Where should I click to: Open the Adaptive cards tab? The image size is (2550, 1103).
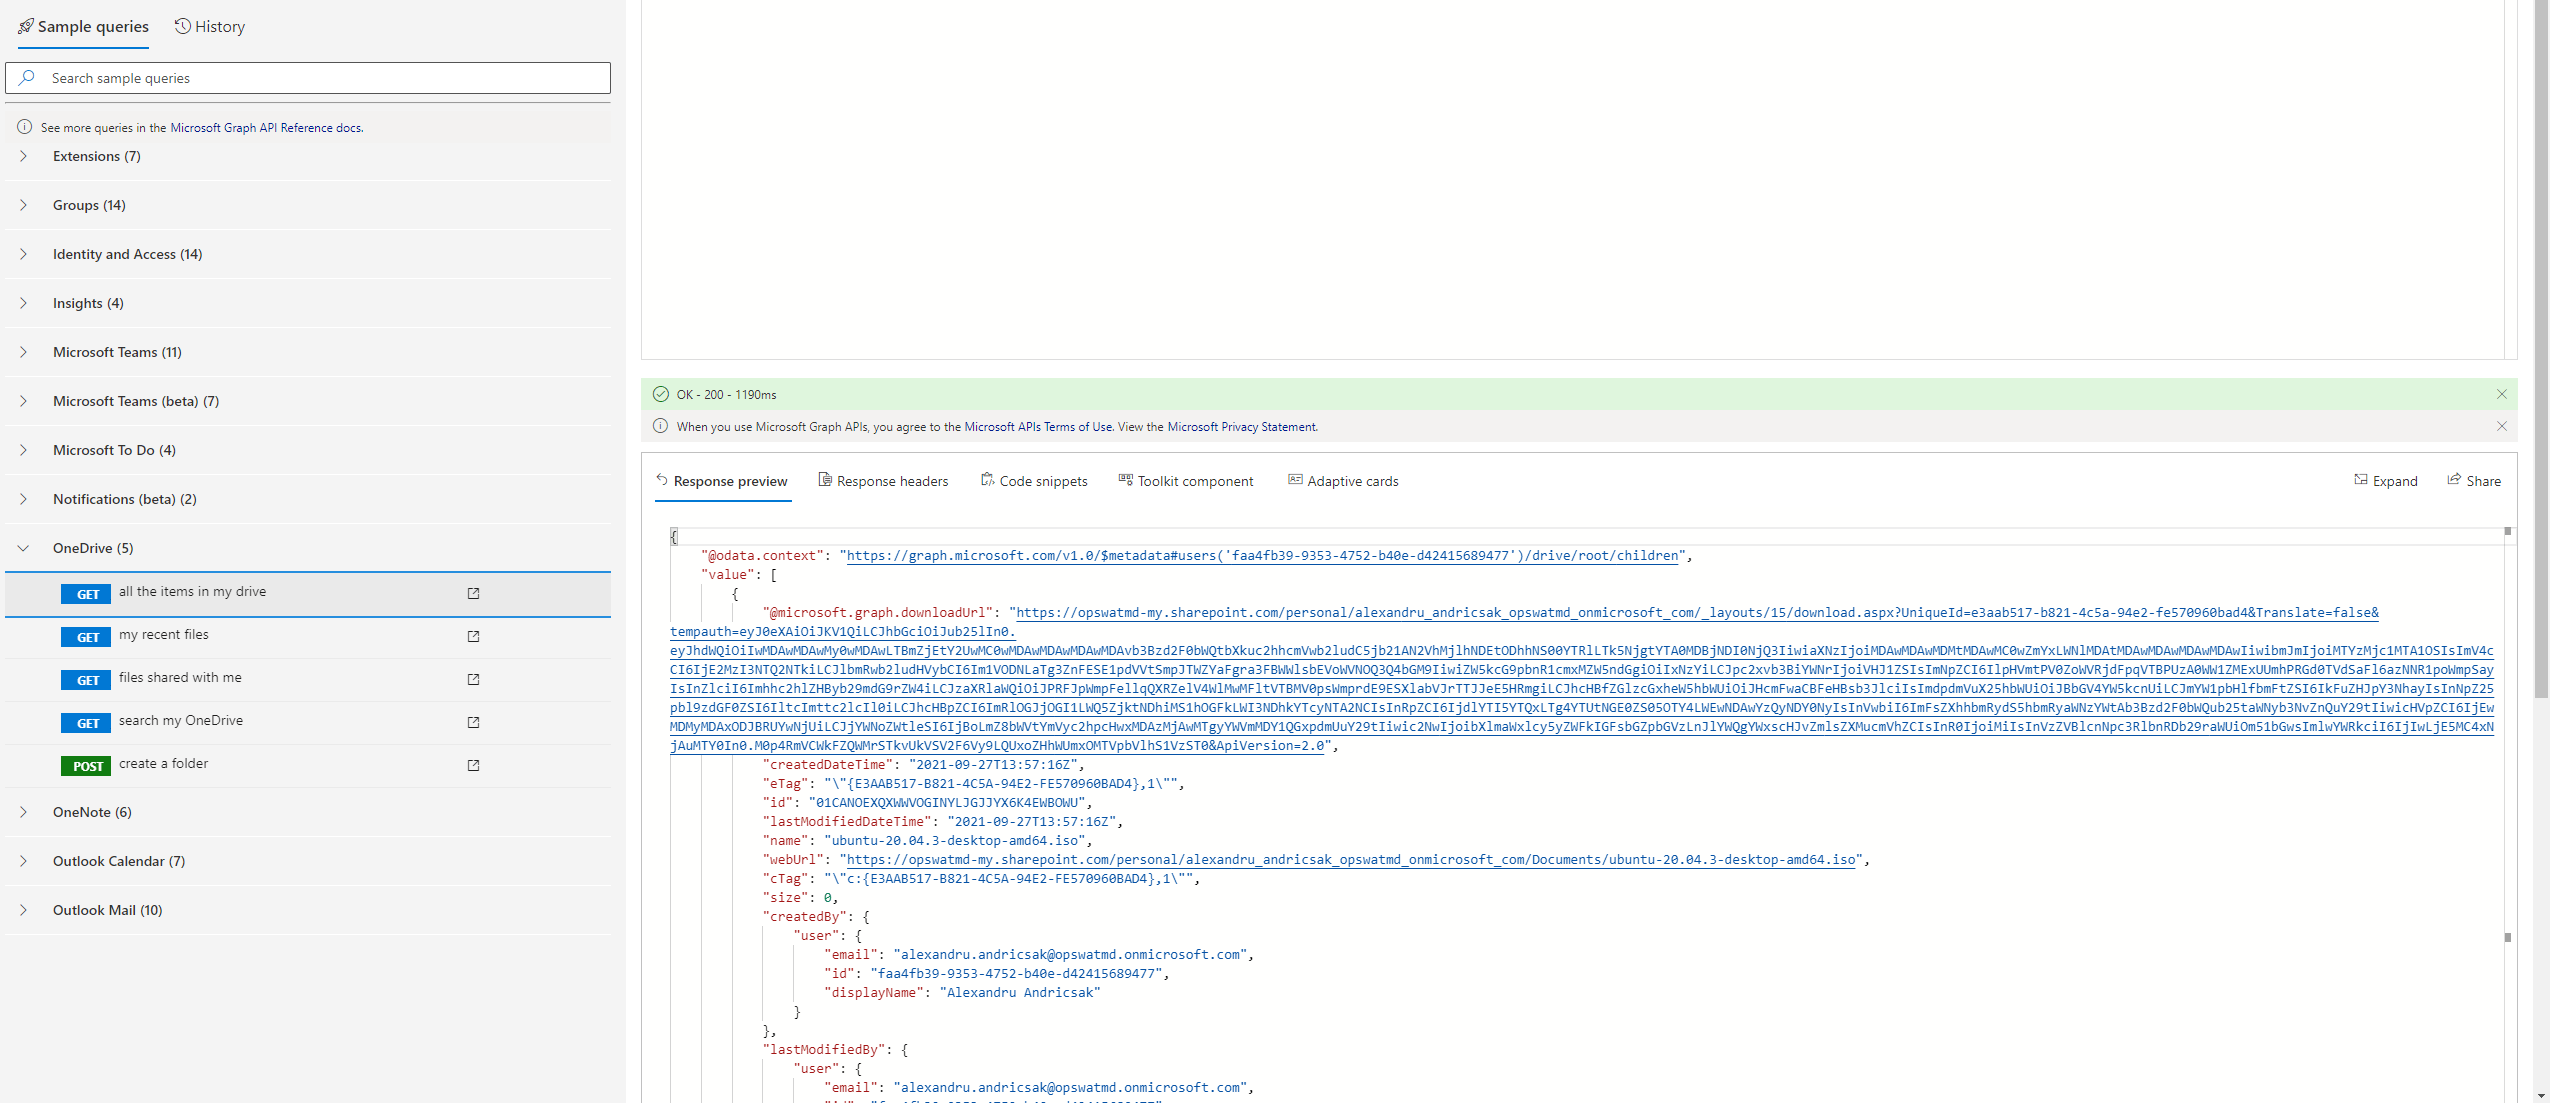pyautogui.click(x=1343, y=481)
